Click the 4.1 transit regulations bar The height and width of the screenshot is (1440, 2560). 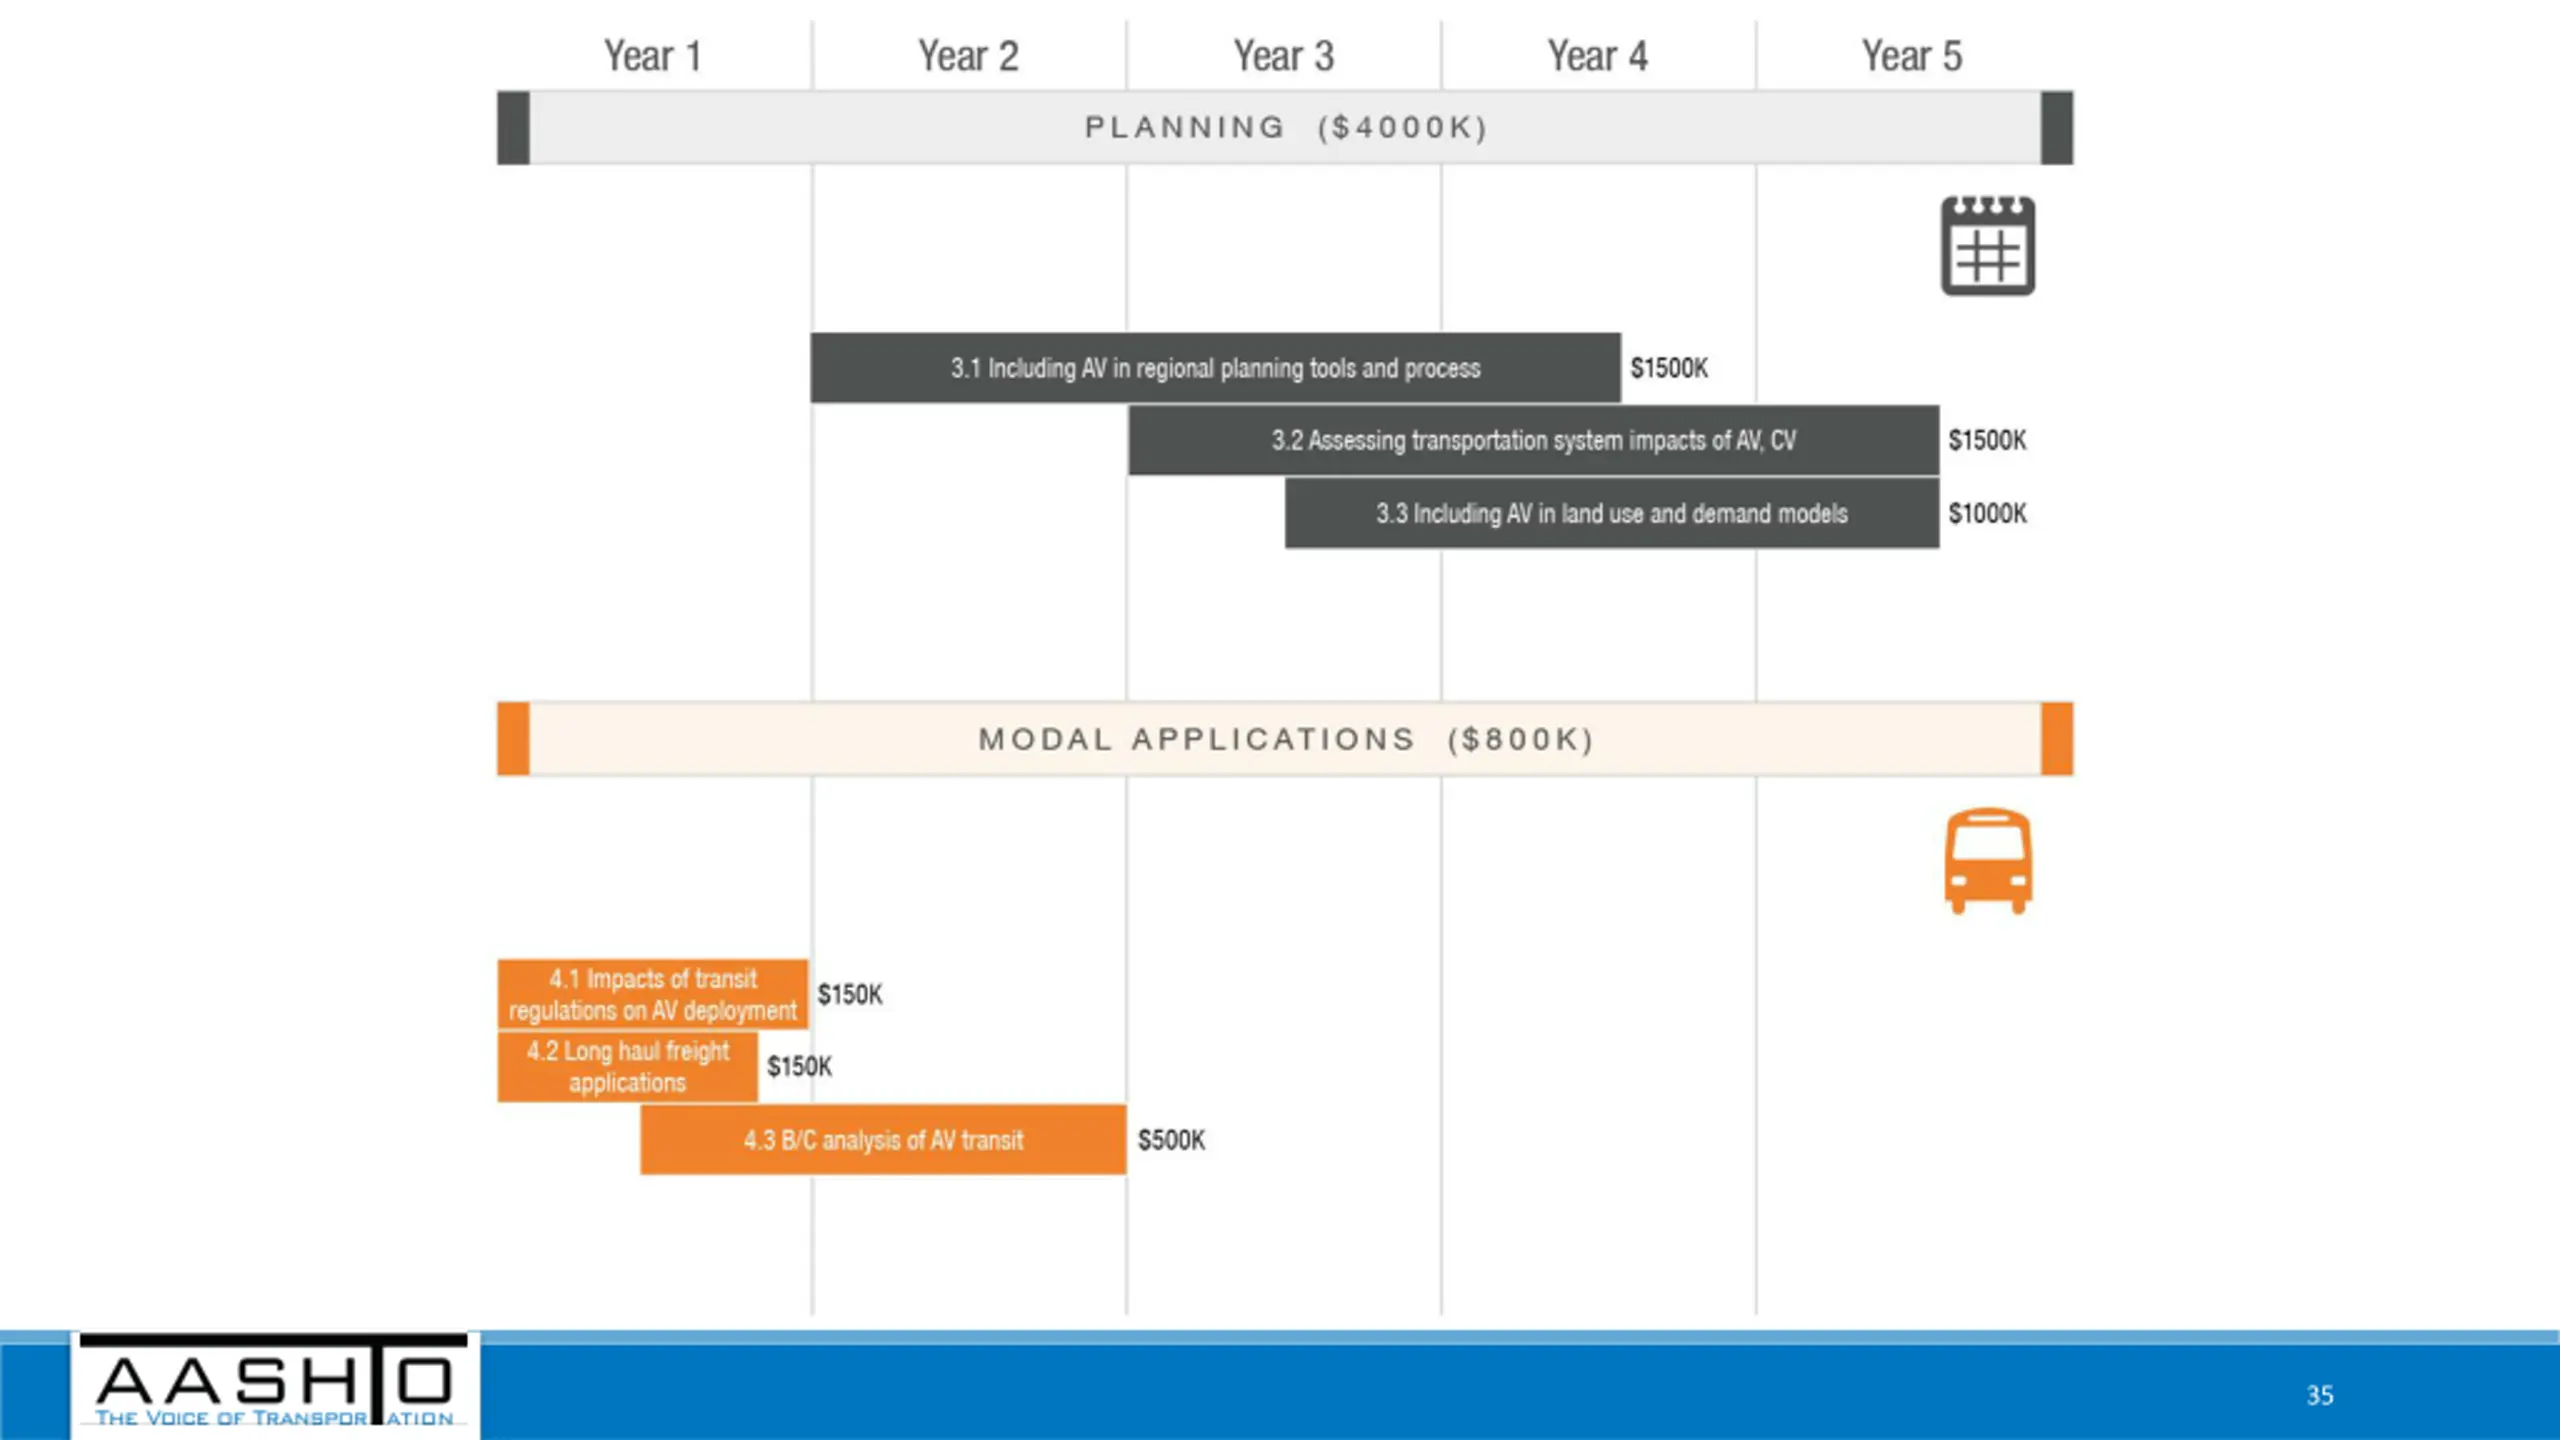(653, 994)
